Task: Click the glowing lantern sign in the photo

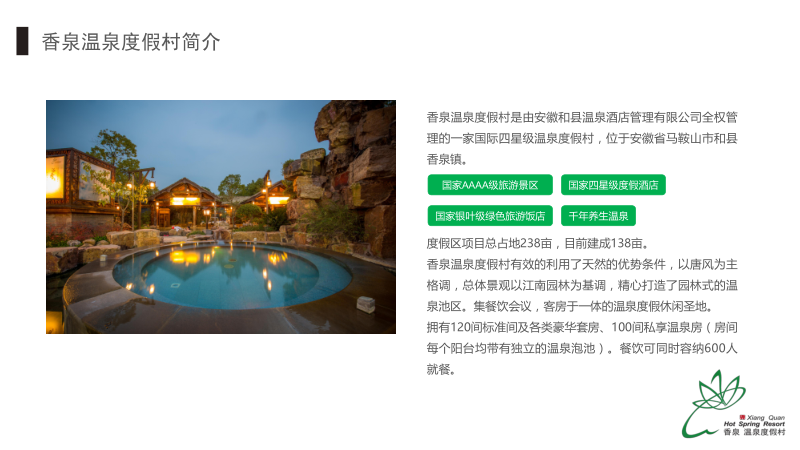Action: [55, 177]
